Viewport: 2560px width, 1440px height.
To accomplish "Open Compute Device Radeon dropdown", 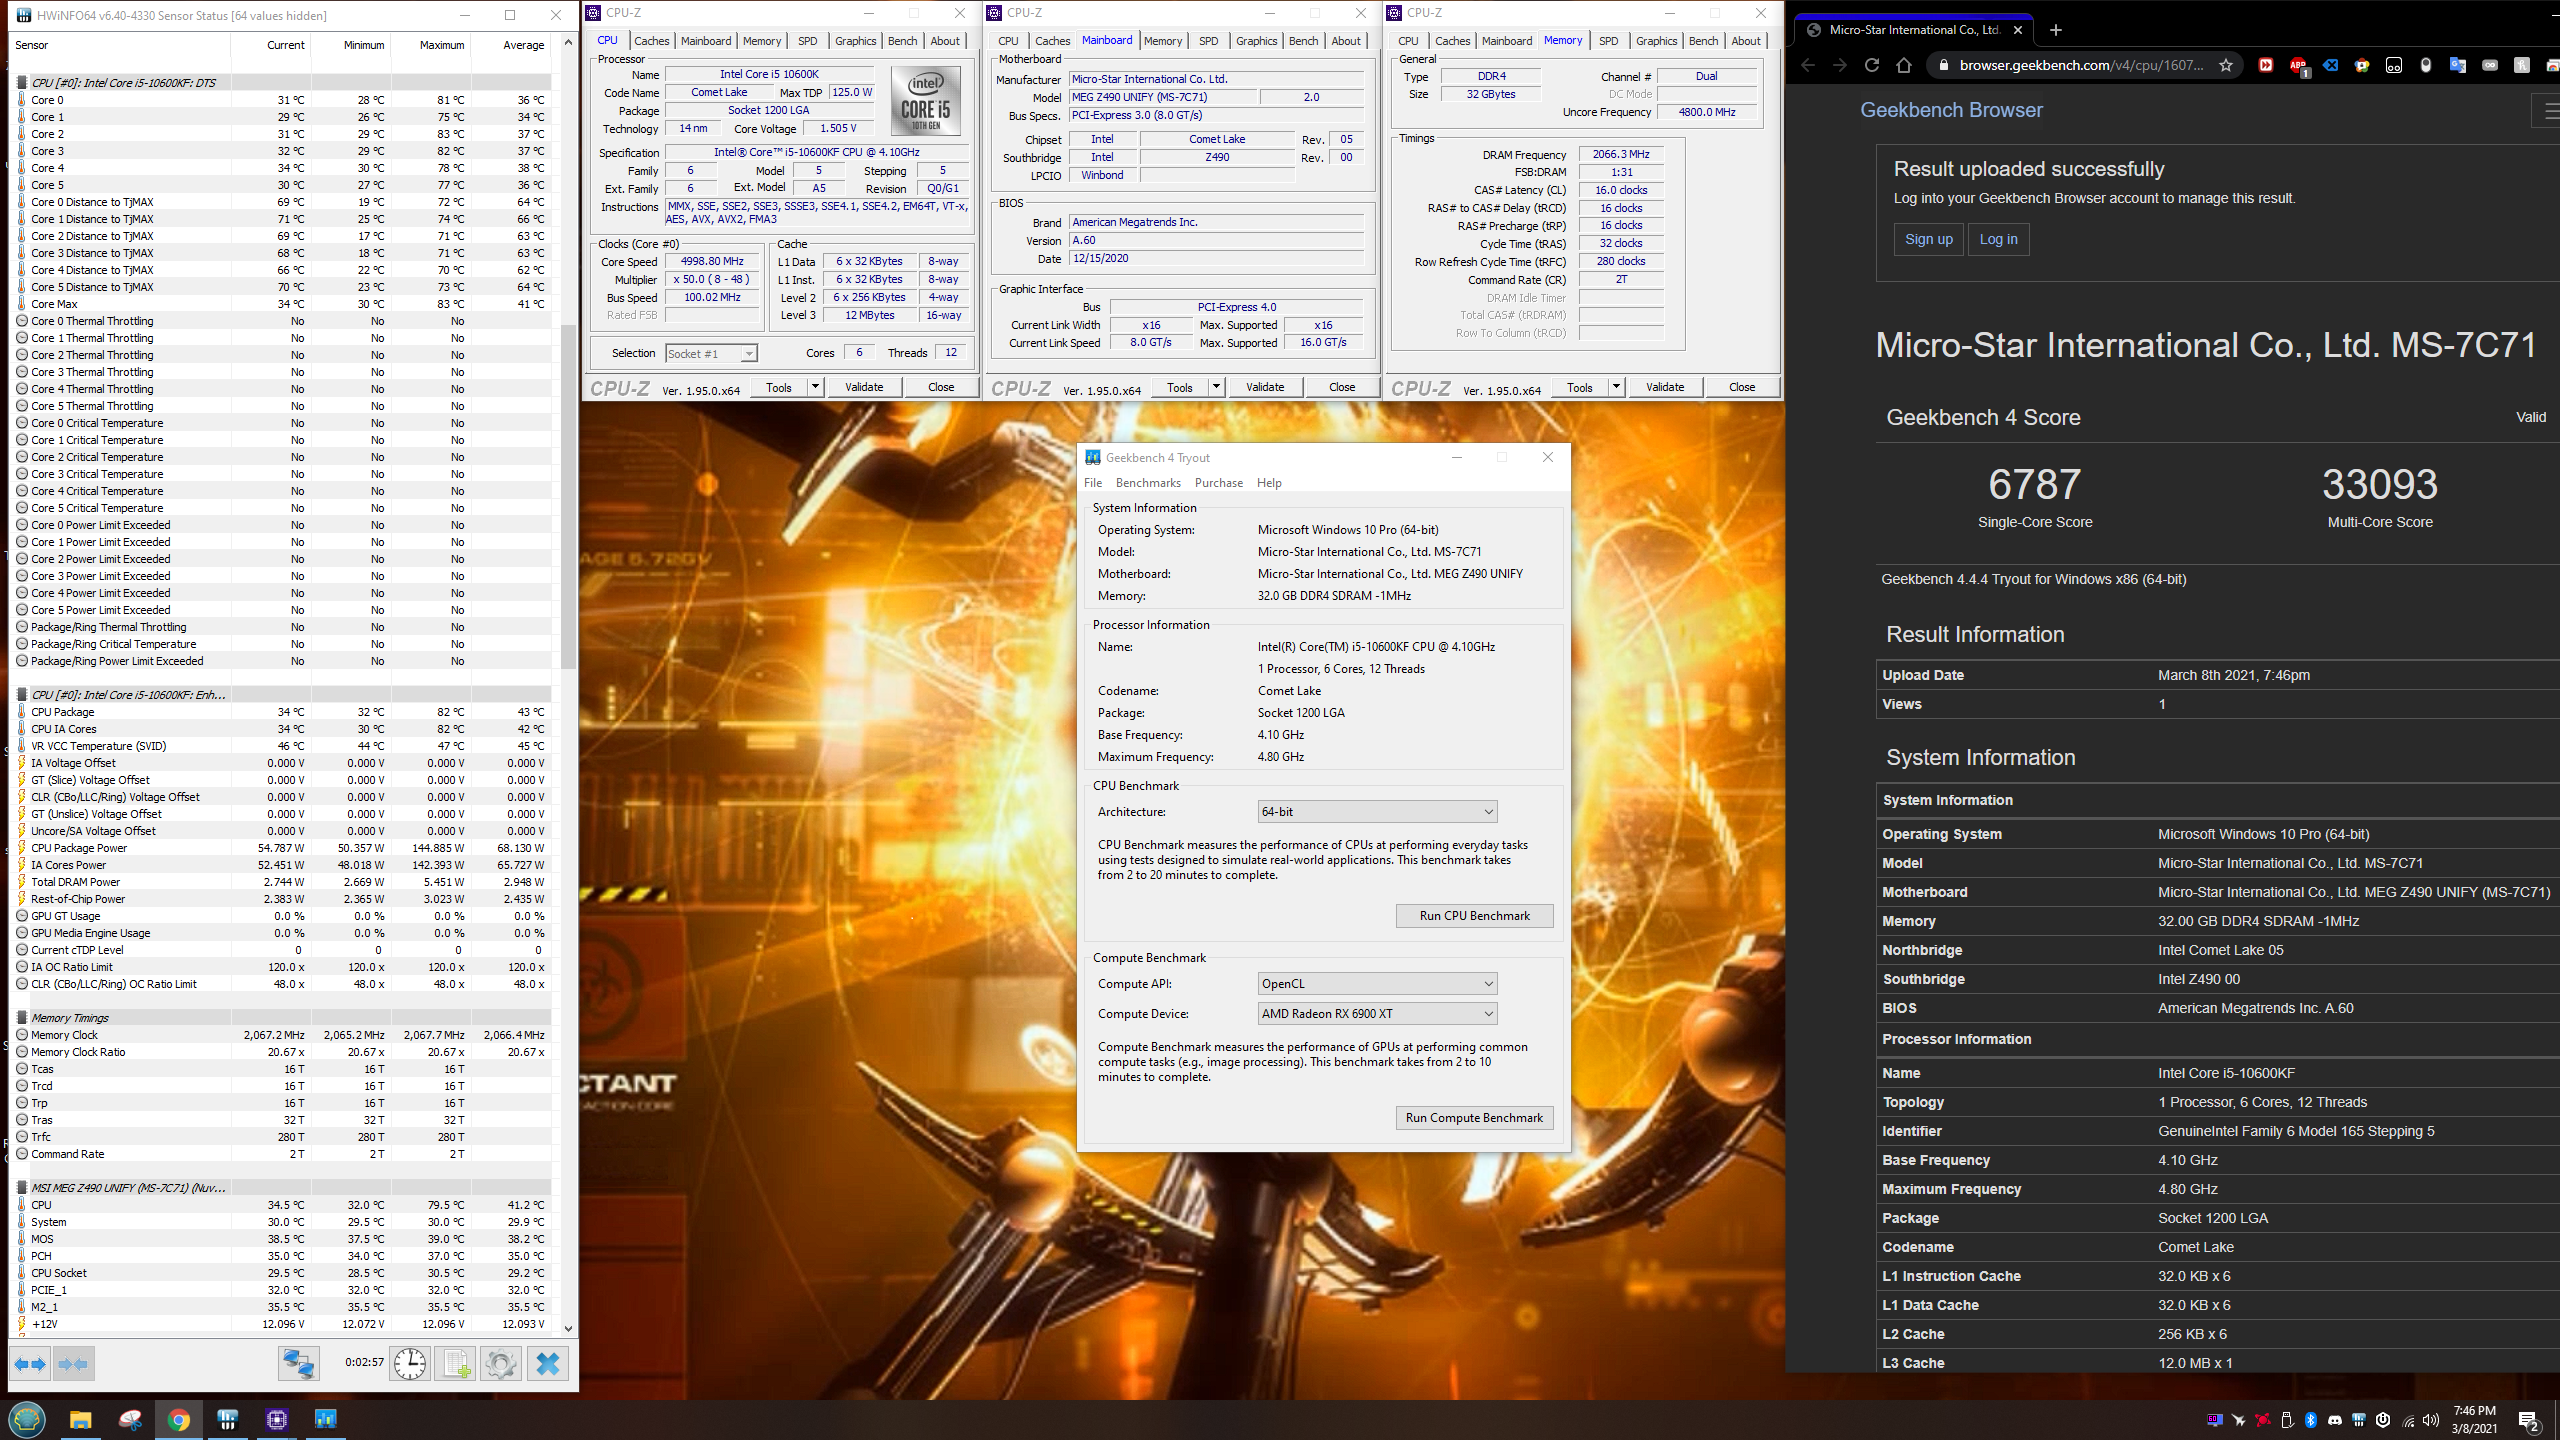I will [x=1377, y=1014].
